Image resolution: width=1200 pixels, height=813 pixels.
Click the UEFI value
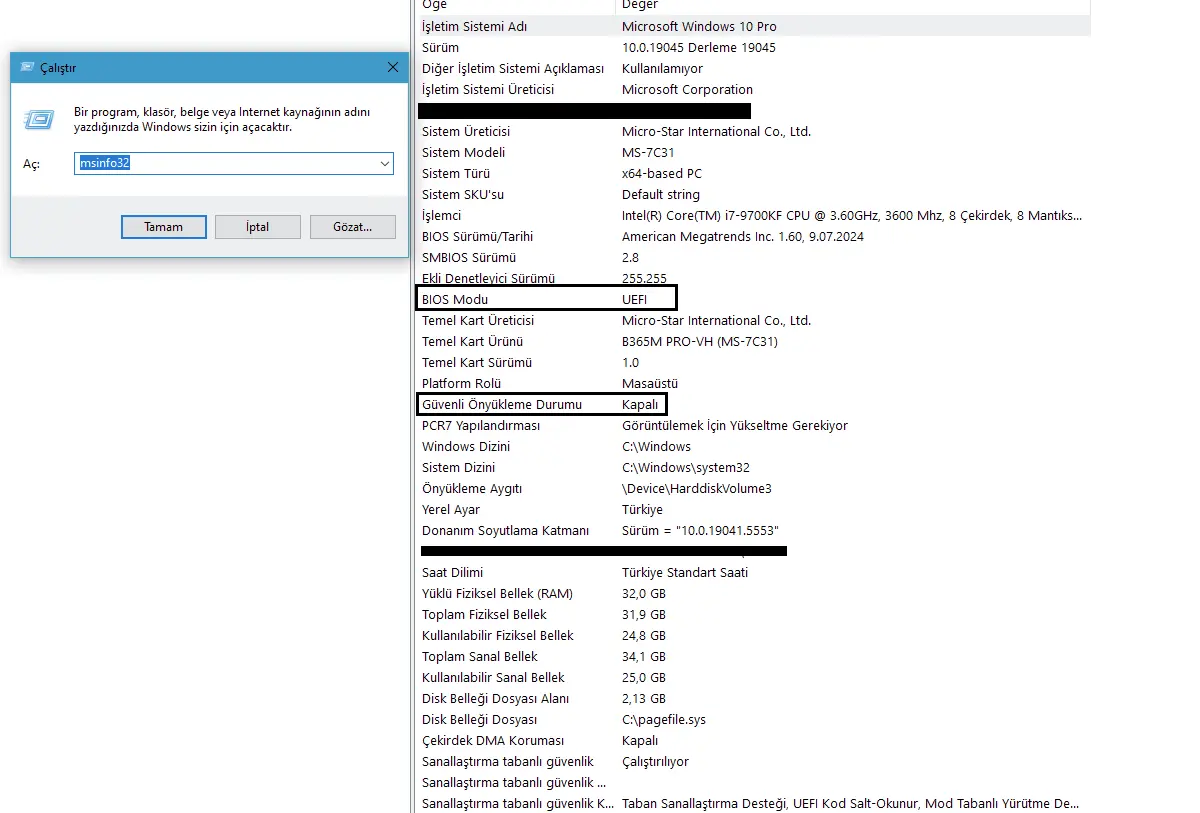coord(634,299)
